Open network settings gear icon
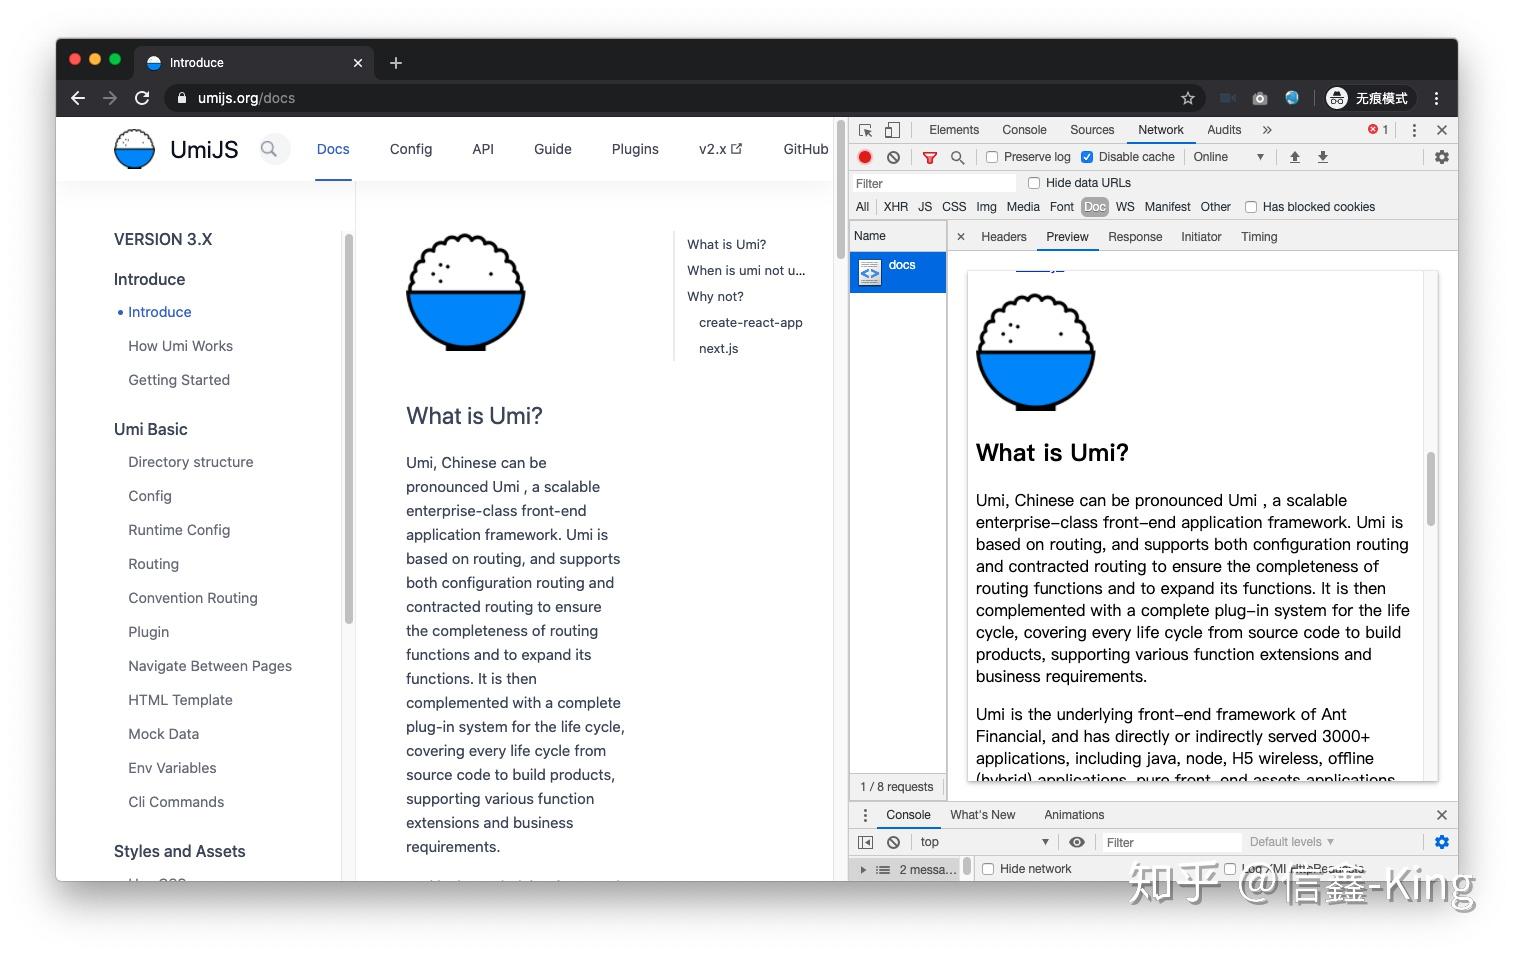This screenshot has width=1514, height=955. [x=1441, y=157]
